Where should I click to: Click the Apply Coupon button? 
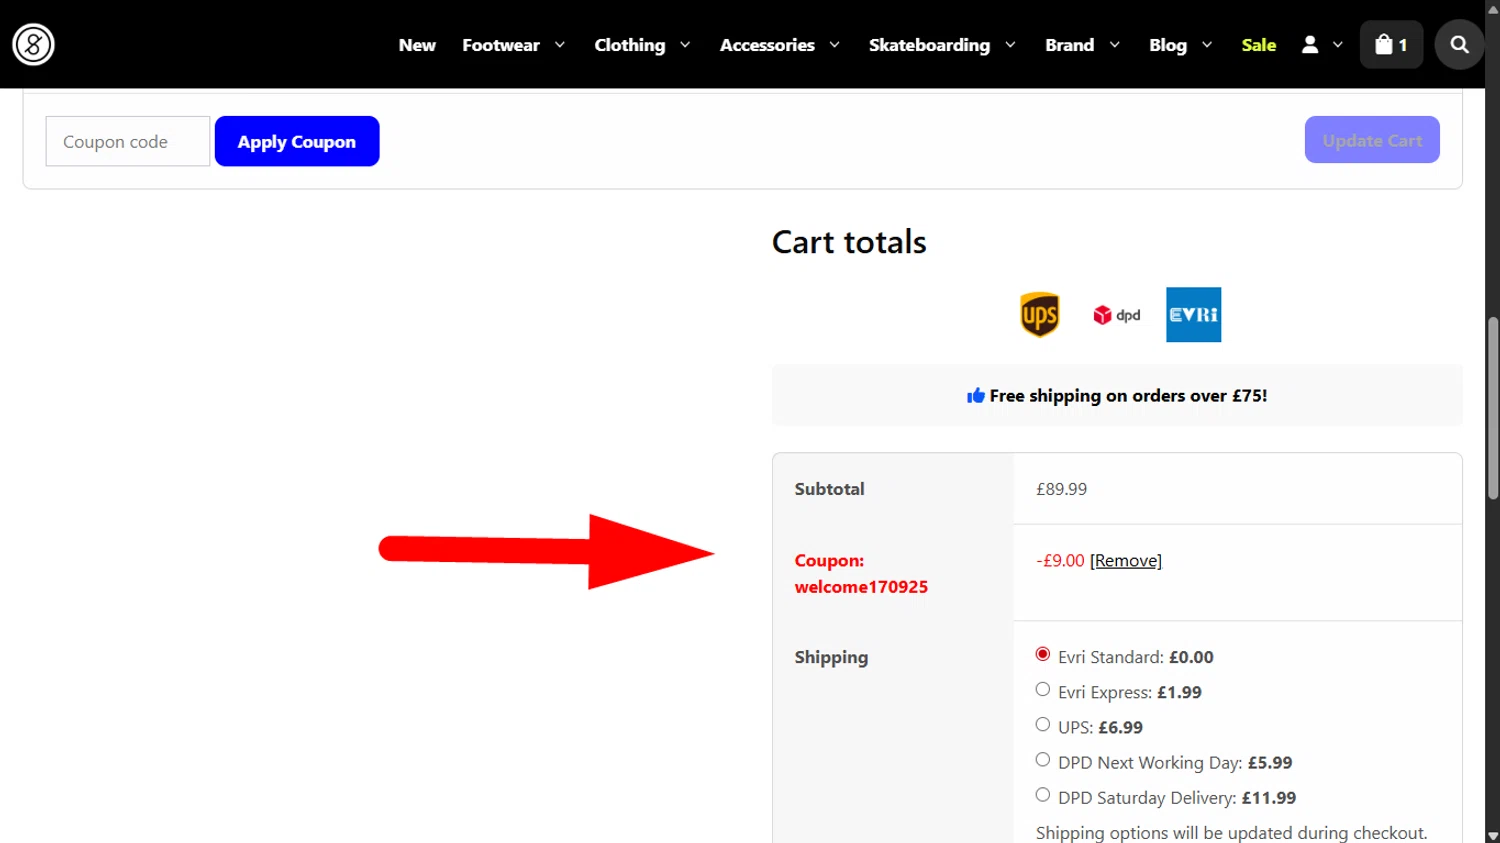coord(297,141)
